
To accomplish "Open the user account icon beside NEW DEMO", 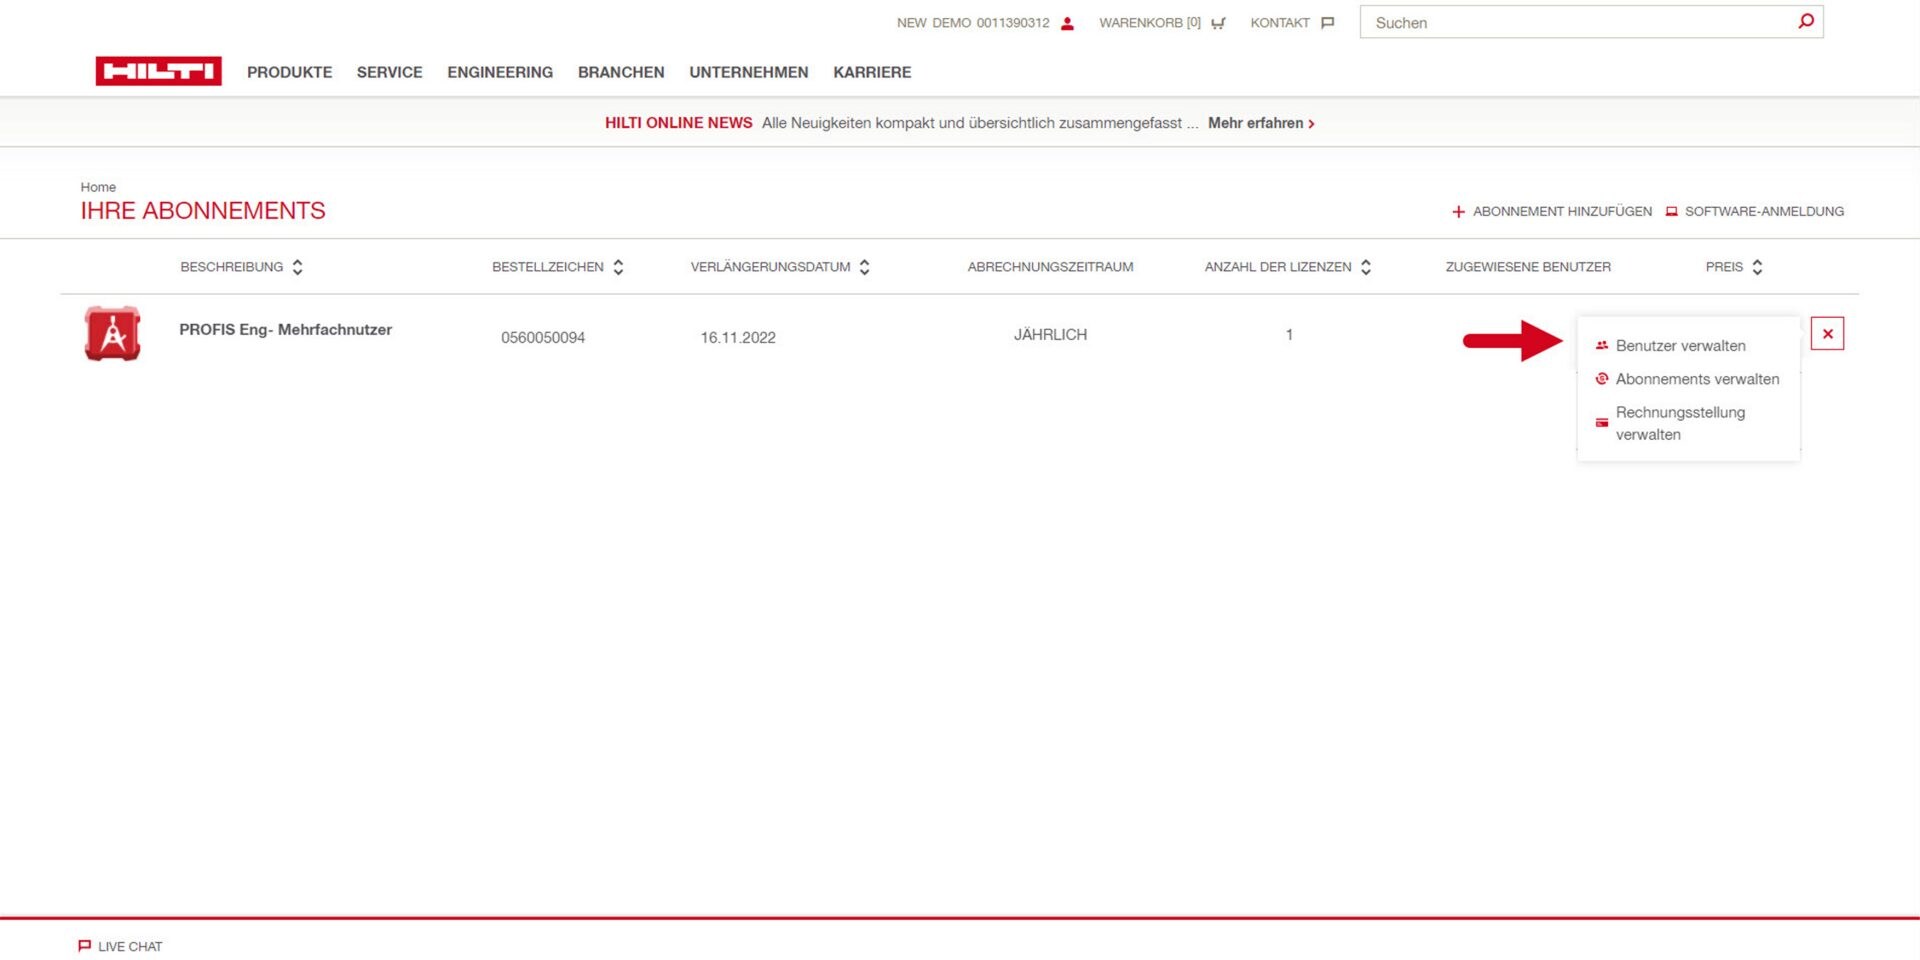I will 1067,23.
